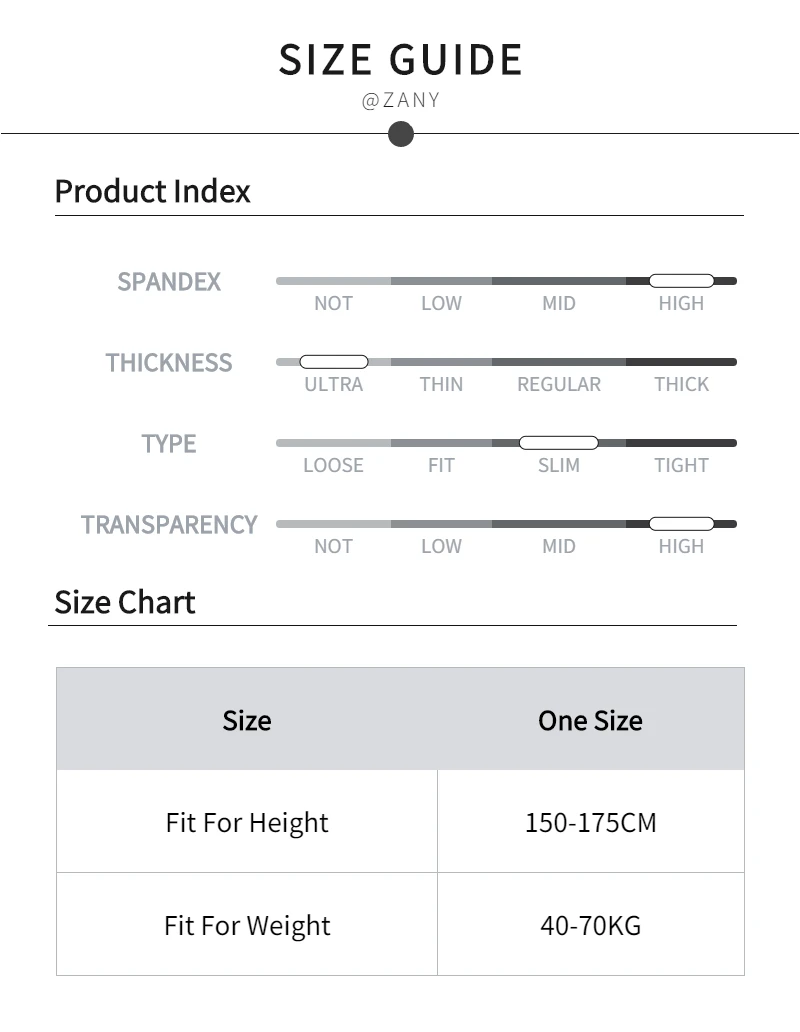The width and height of the screenshot is (800, 1032).
Task: Click the 40-70KG weight cell
Action: click(590, 926)
